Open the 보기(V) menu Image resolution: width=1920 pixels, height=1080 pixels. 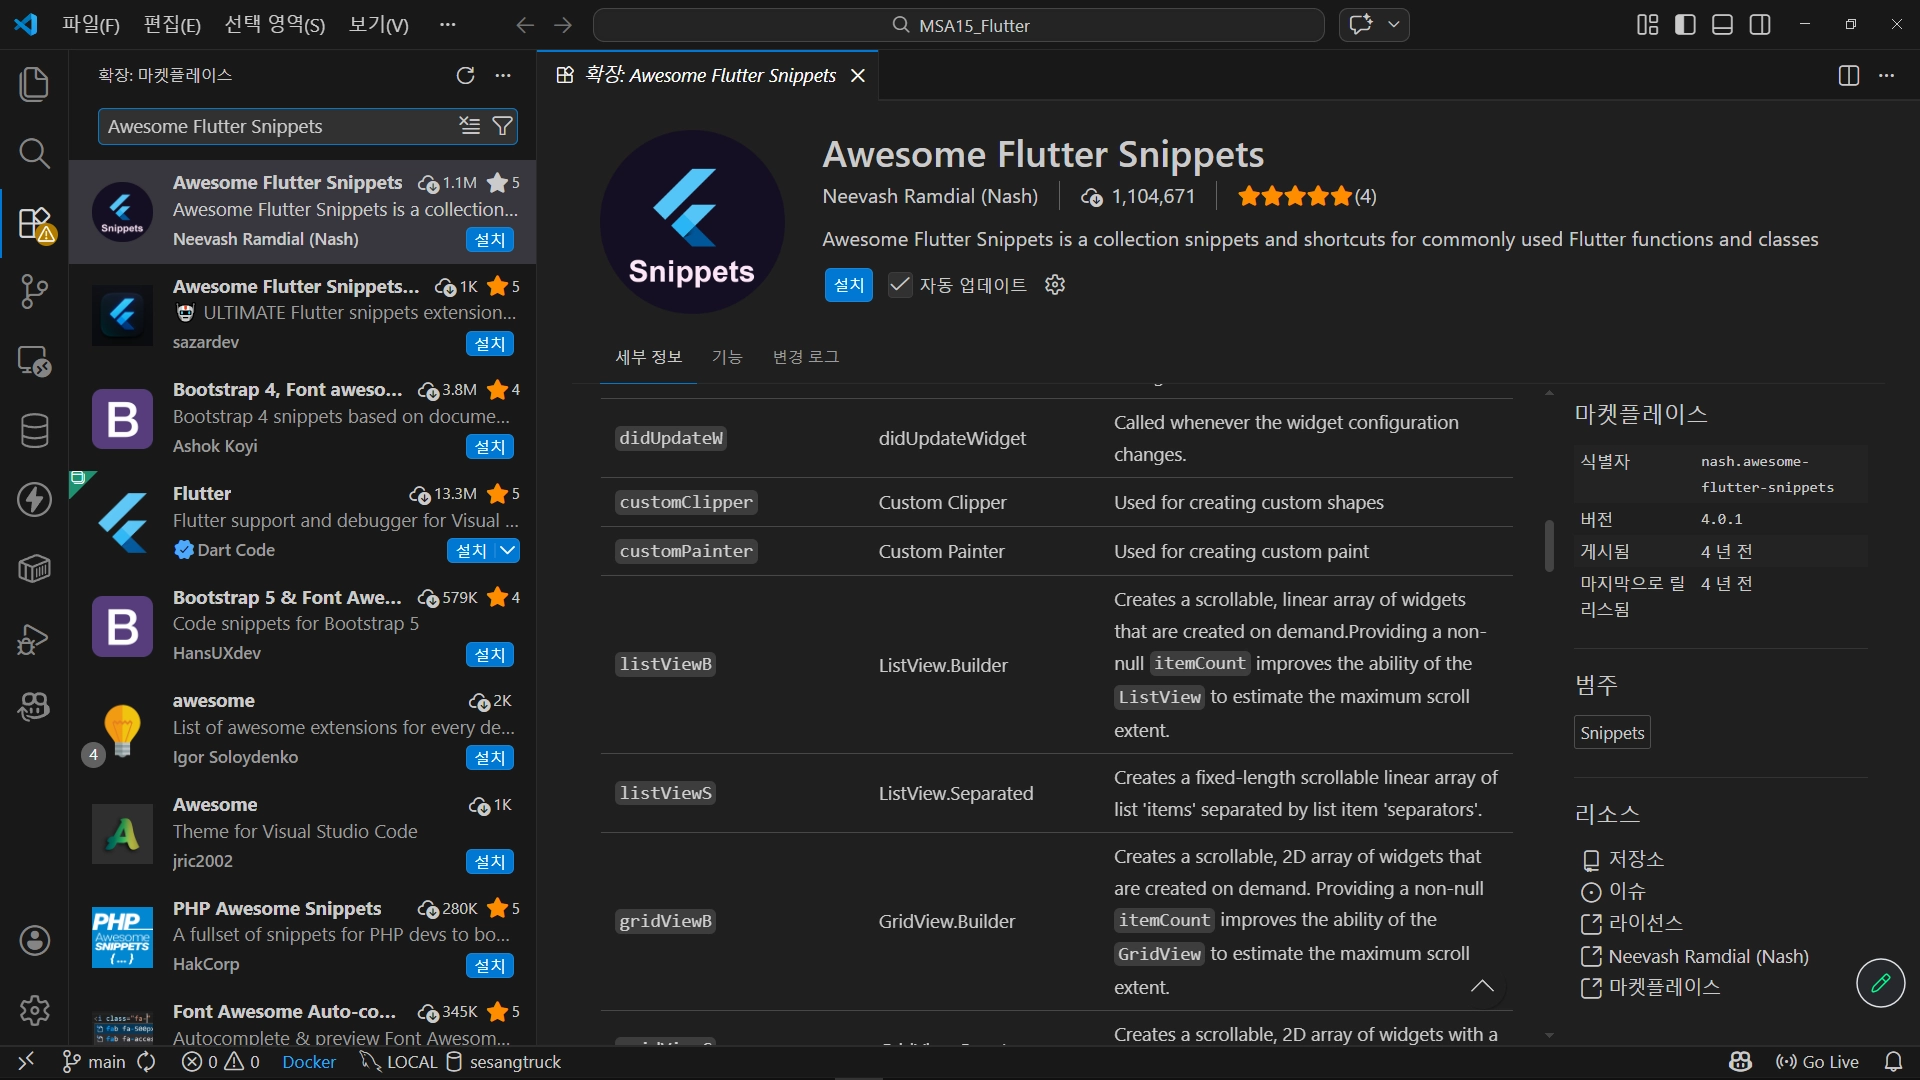[378, 25]
